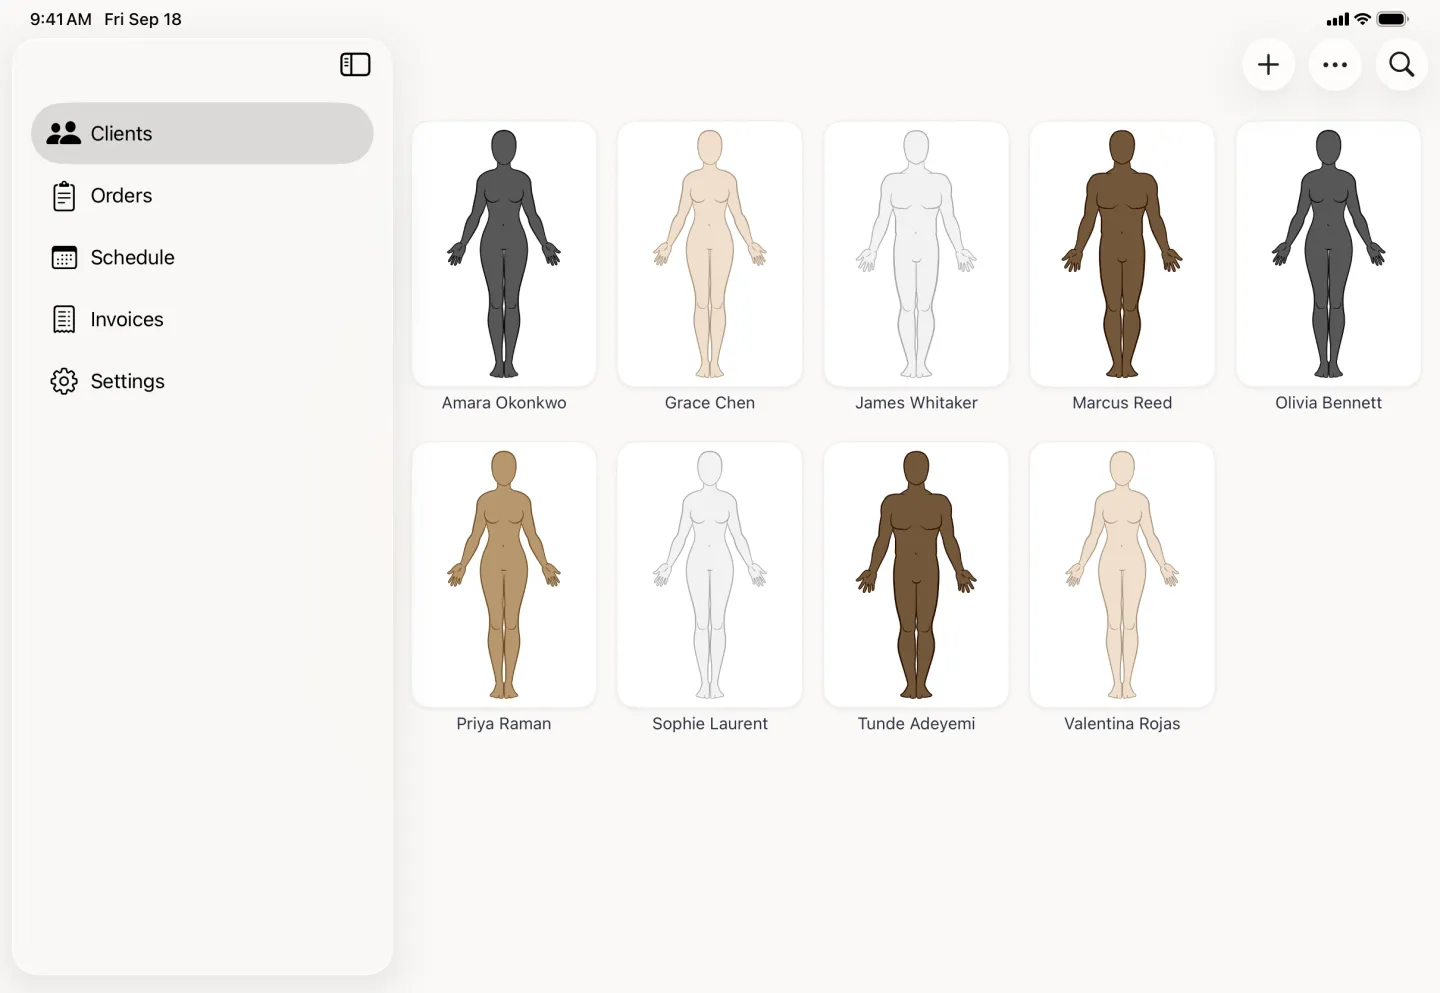The image size is (1440, 993).
Task: Select Clients in the sidebar
Action: (x=202, y=133)
